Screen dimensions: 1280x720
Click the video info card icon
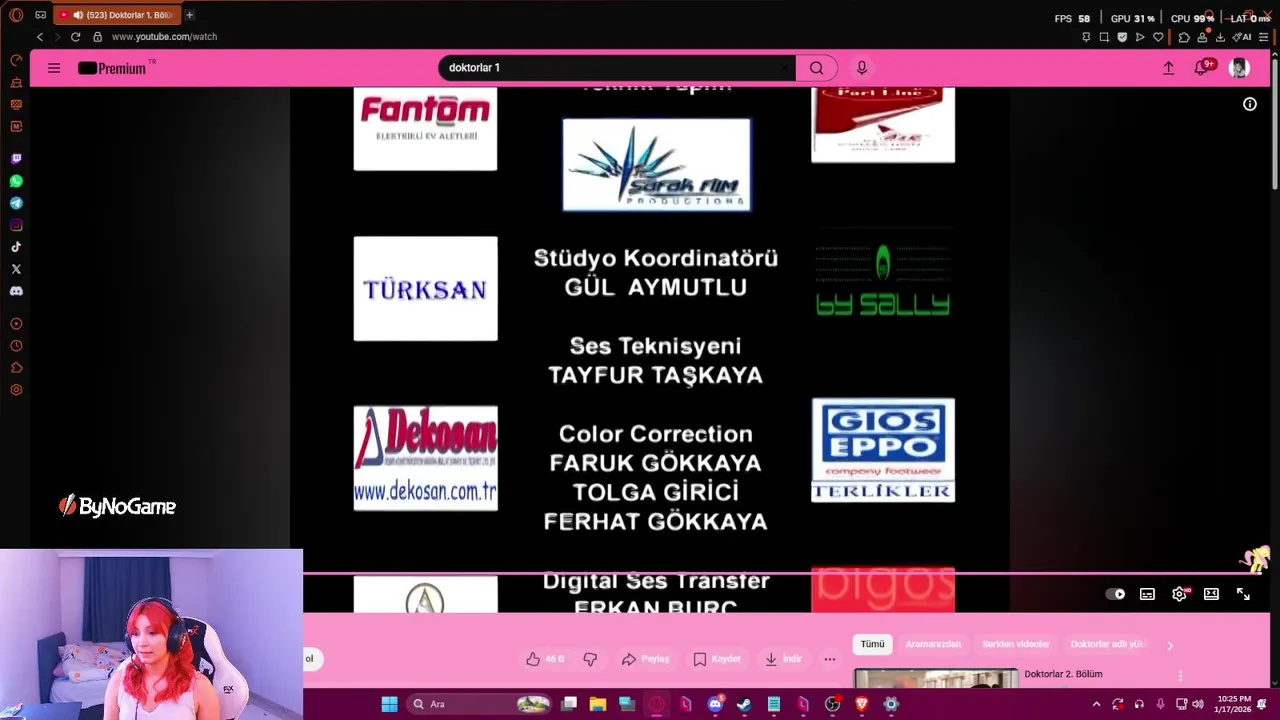1250,104
